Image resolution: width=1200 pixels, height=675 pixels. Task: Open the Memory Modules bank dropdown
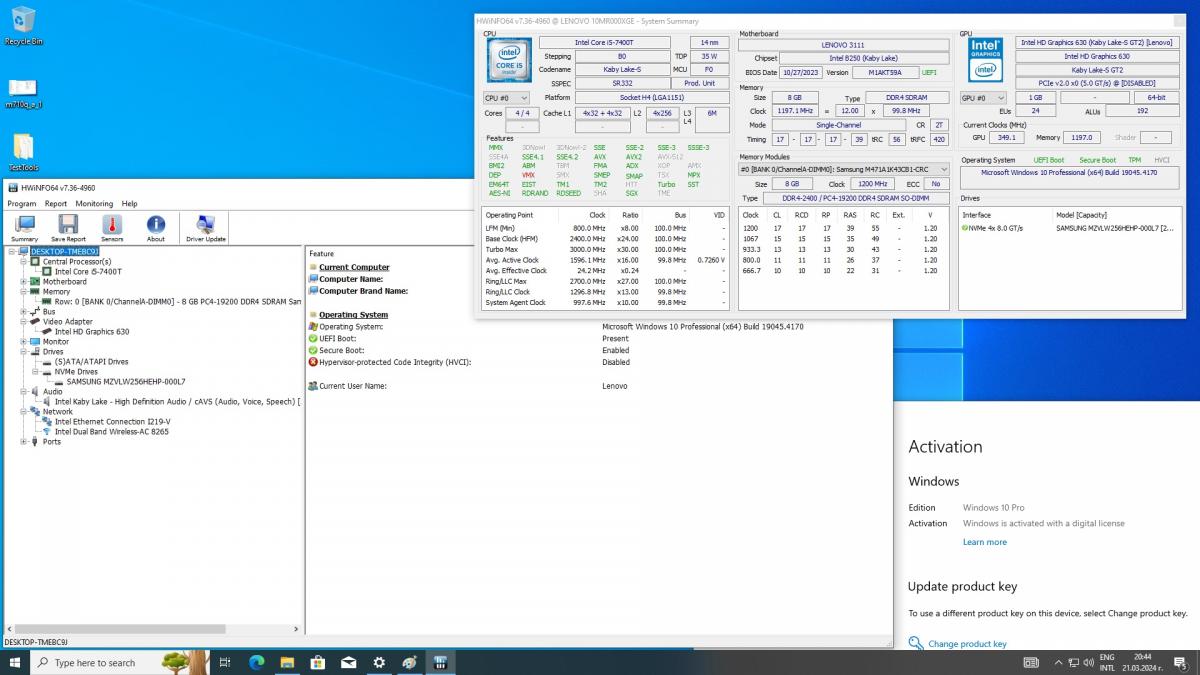845,170
